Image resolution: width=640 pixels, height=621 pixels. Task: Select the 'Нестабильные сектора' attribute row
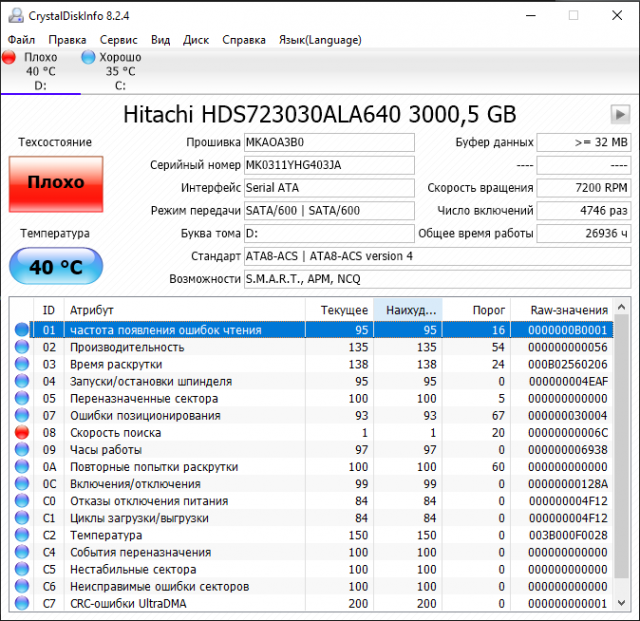311,570
